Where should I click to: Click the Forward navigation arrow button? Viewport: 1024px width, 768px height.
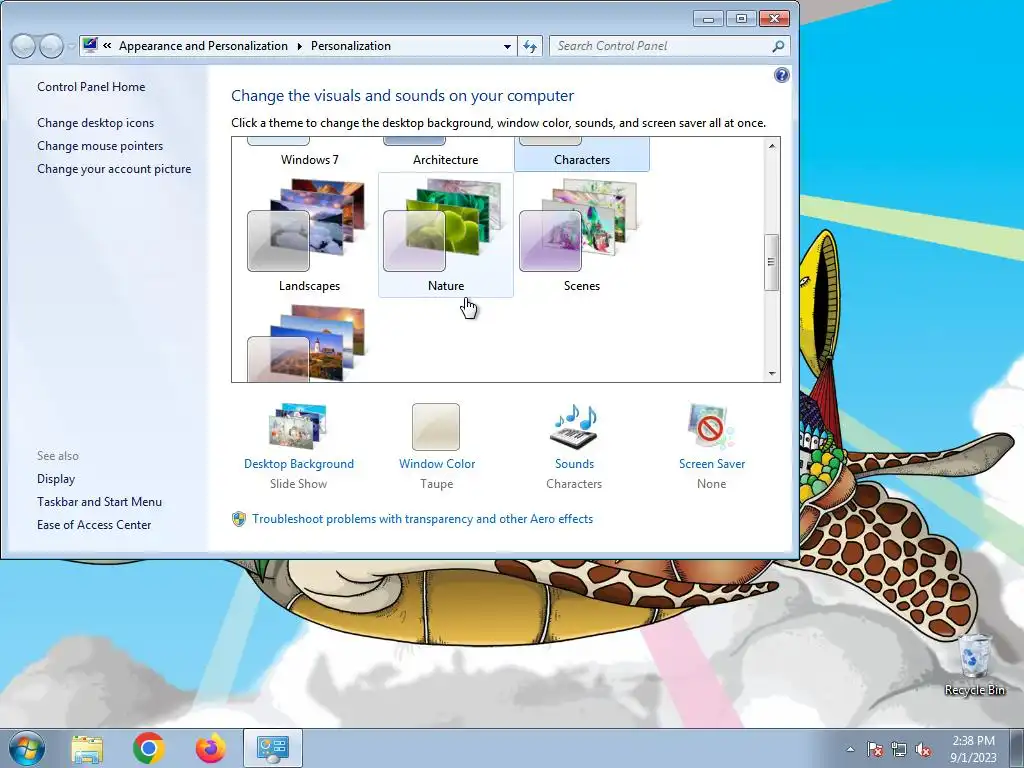pos(51,46)
